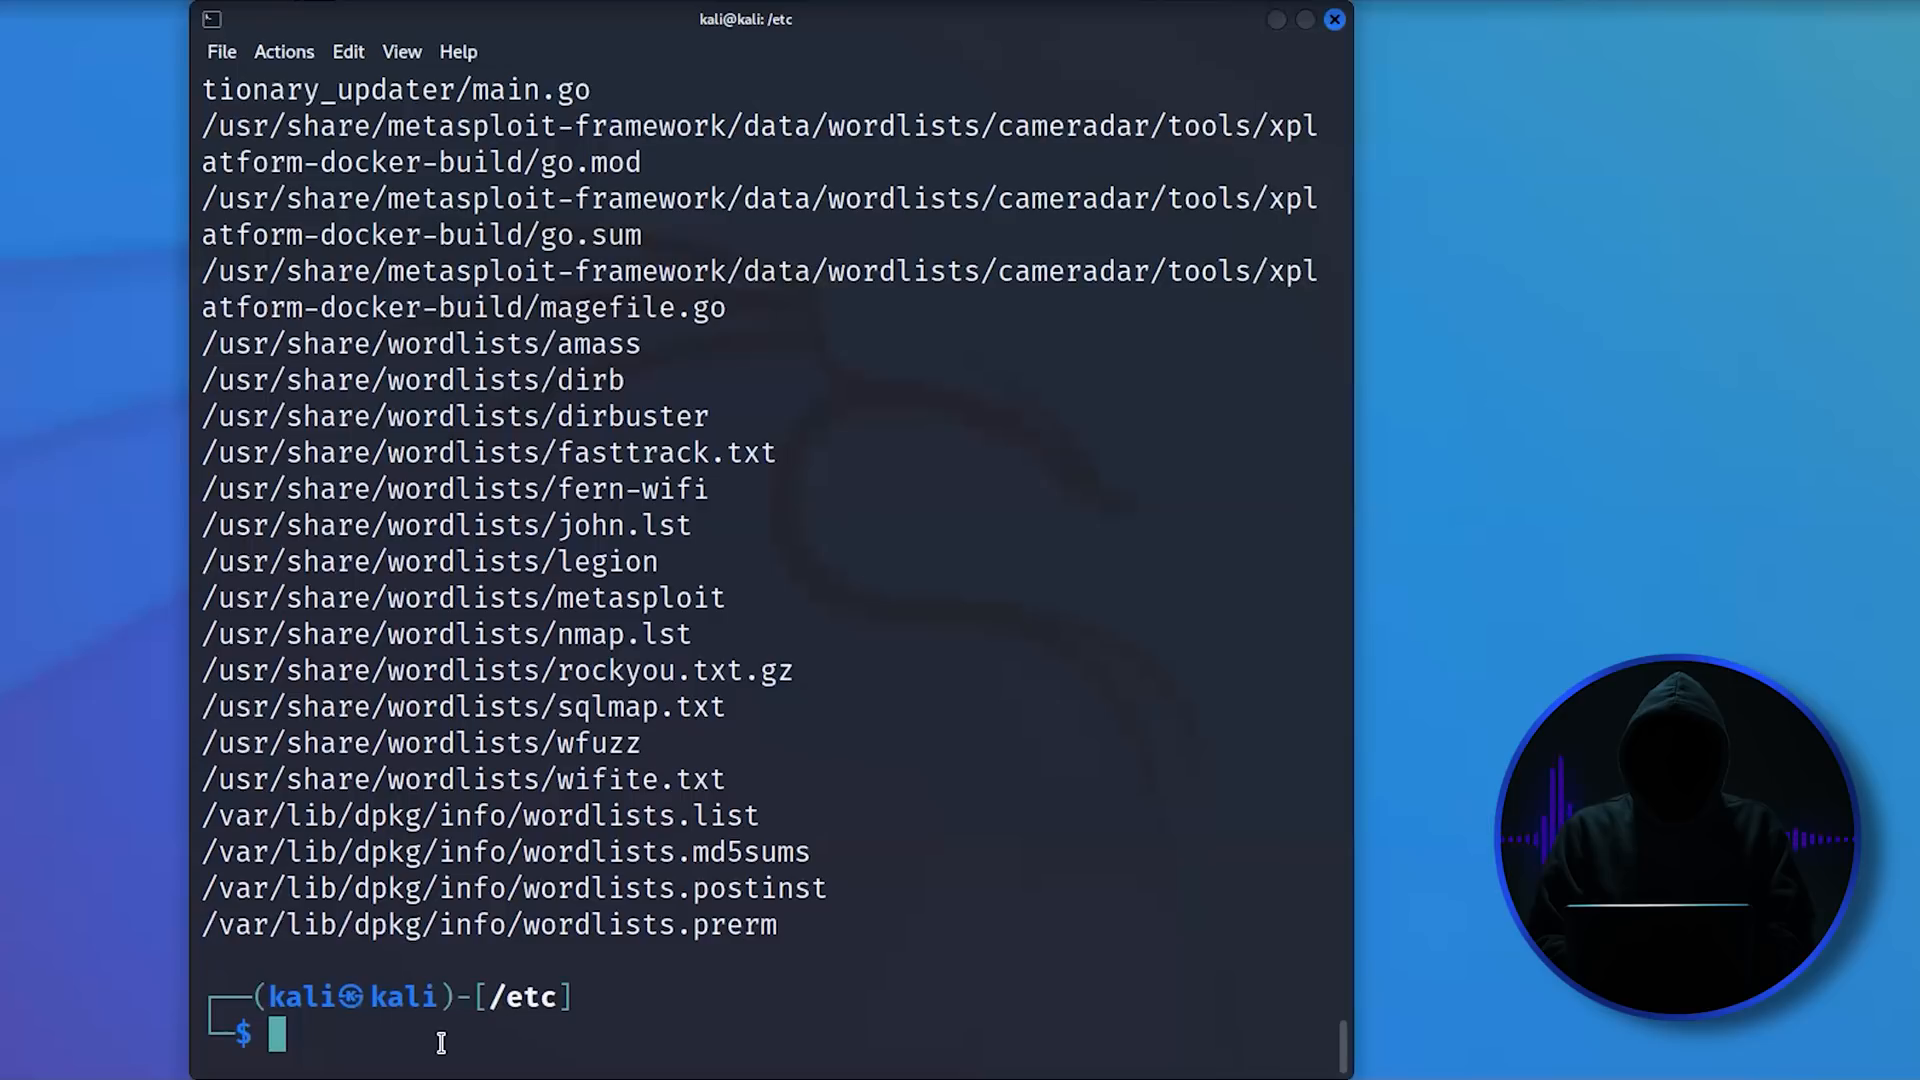The width and height of the screenshot is (1920, 1080).
Task: Click the /etc directory in prompt
Action: 523,997
